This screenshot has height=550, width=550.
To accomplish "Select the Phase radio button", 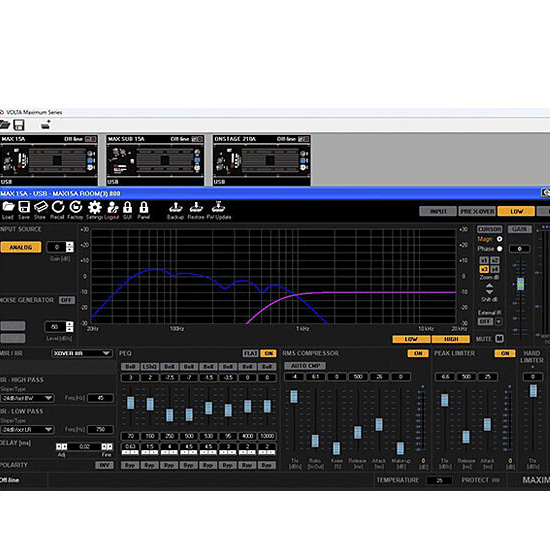I will (499, 249).
